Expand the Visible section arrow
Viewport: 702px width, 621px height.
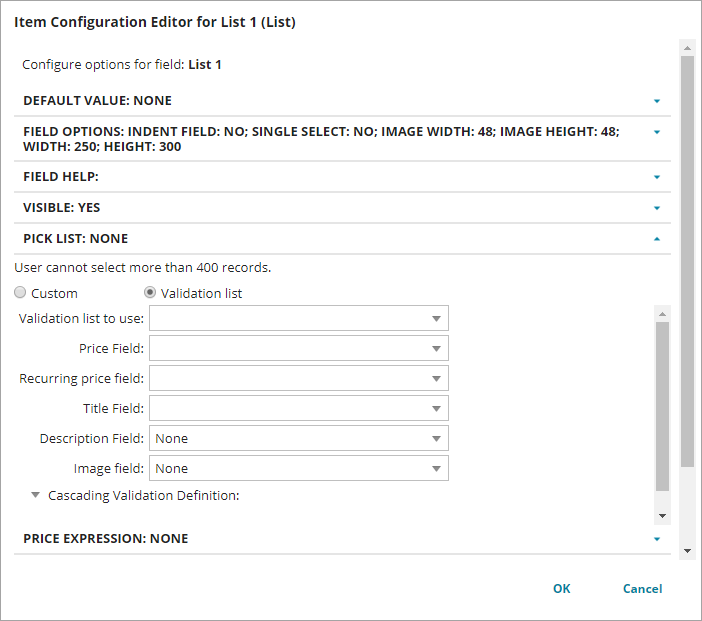(x=657, y=208)
